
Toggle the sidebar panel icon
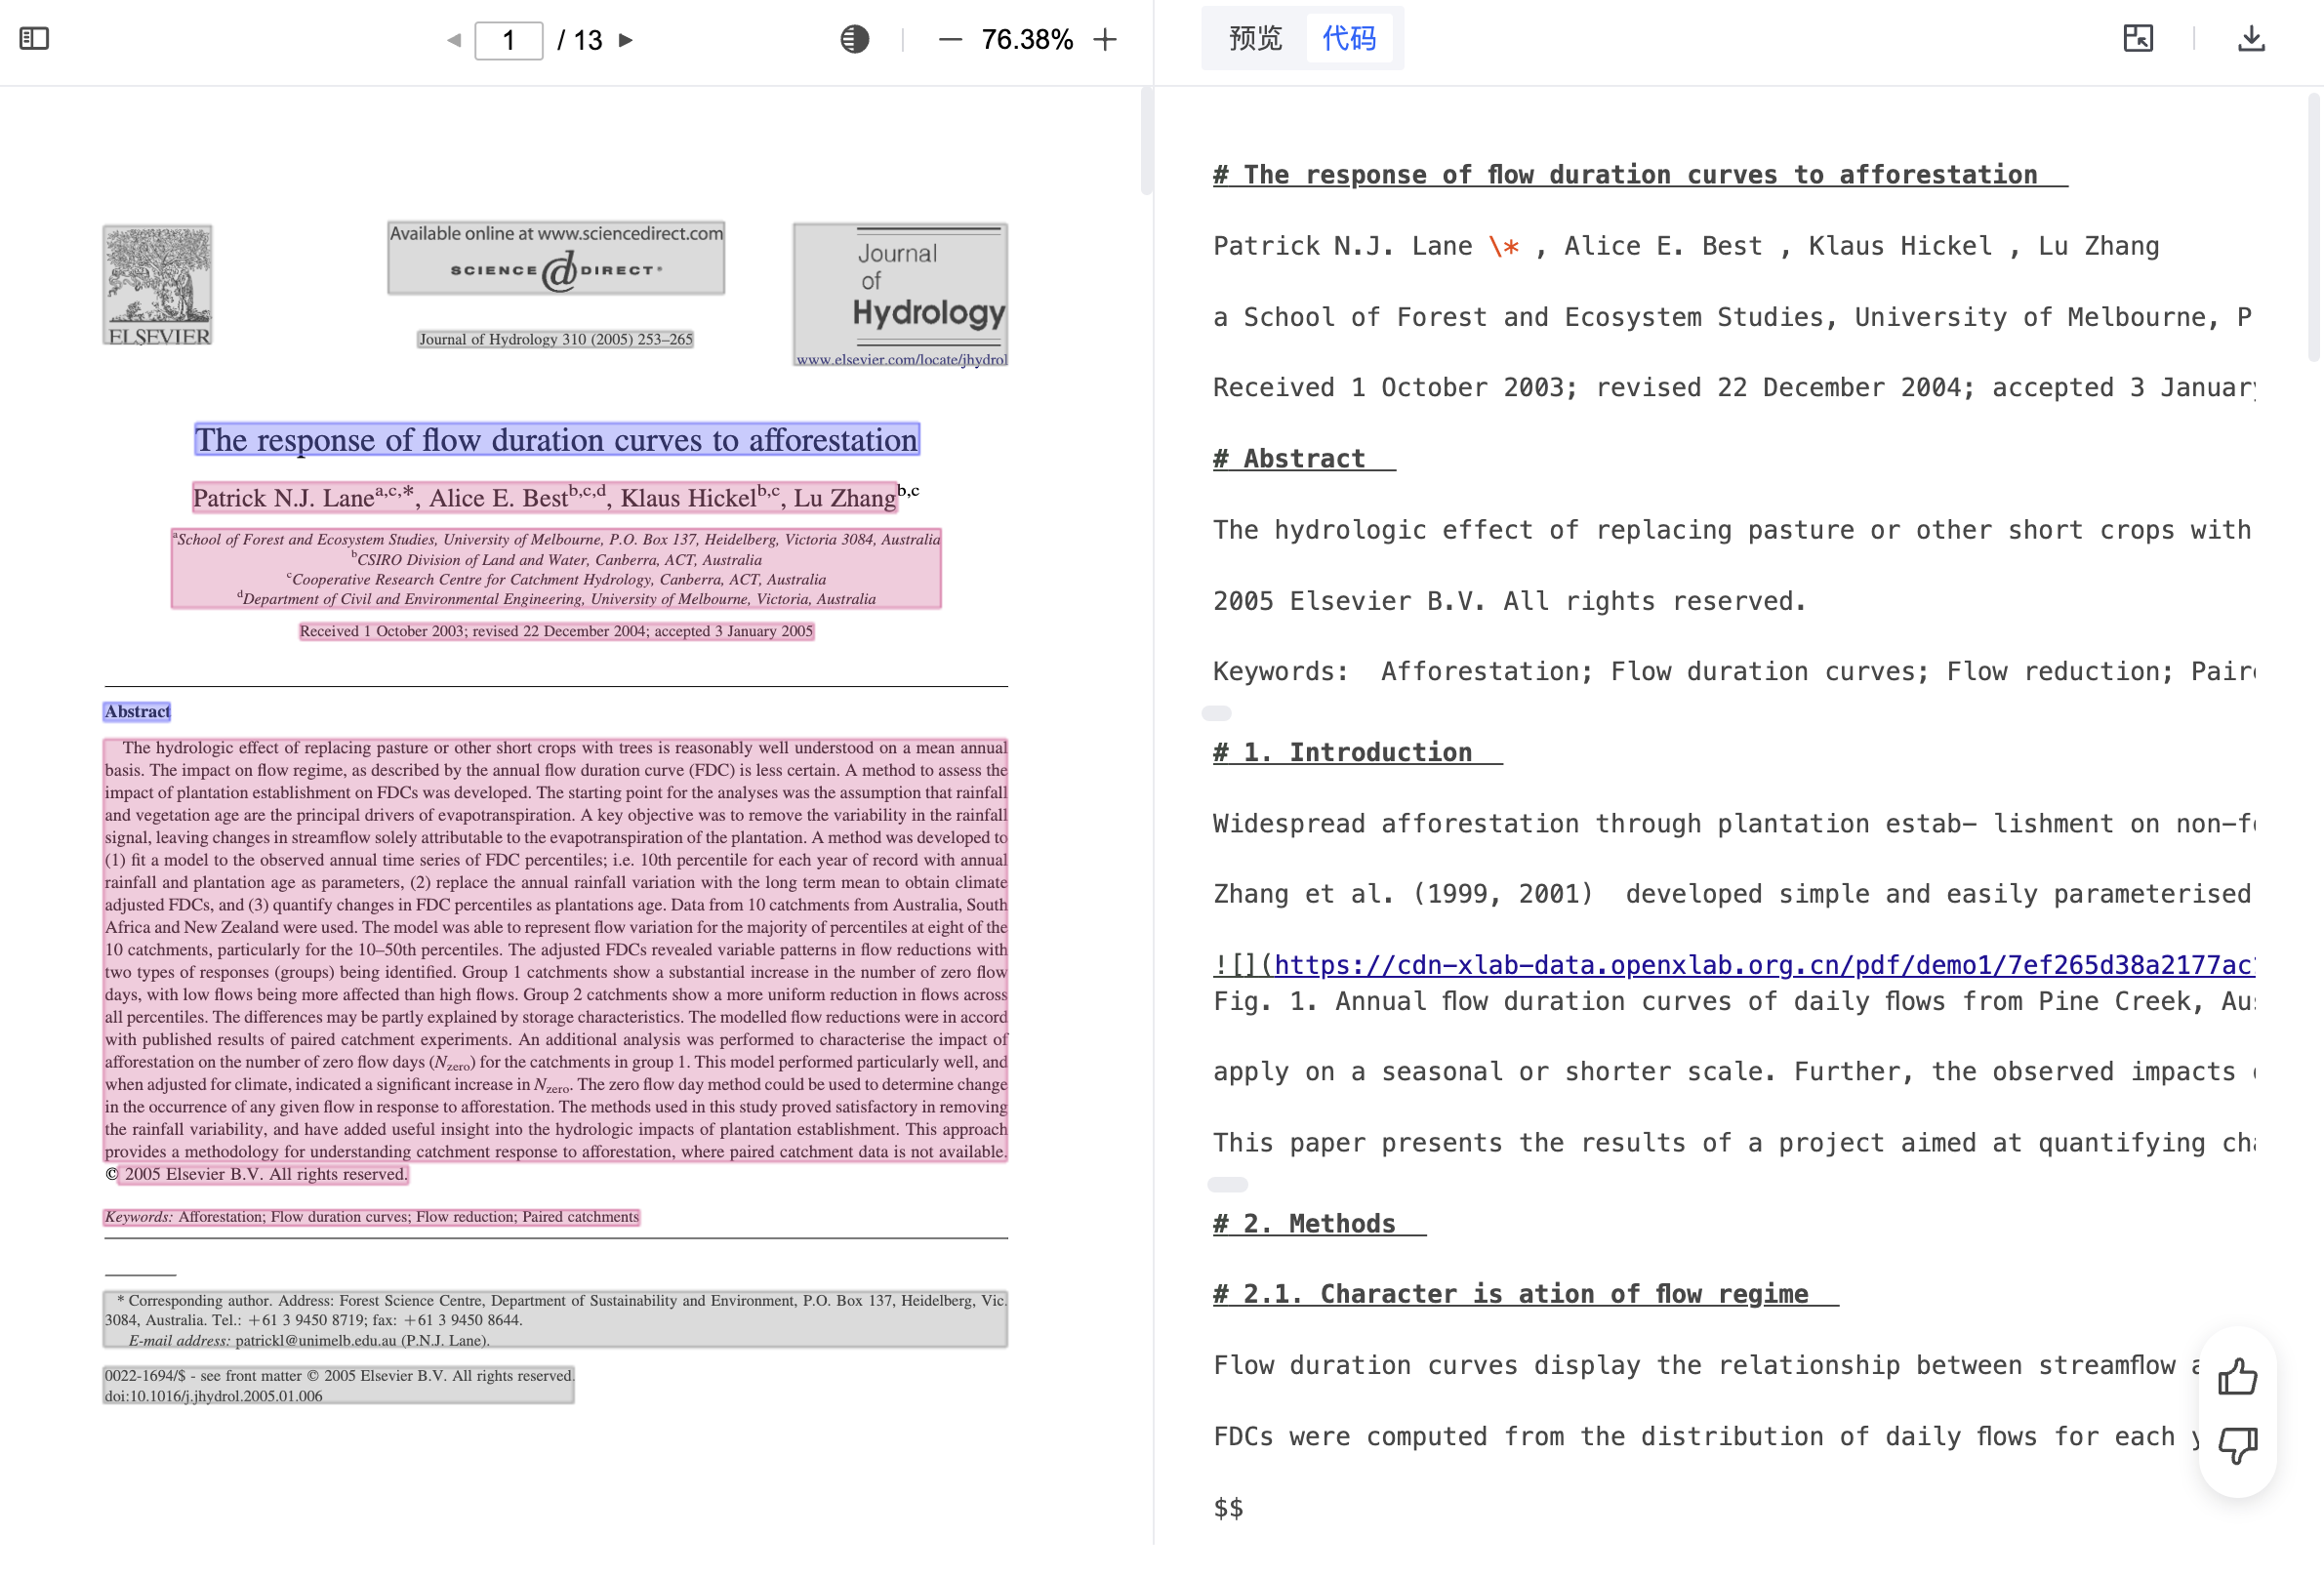click(x=34, y=39)
